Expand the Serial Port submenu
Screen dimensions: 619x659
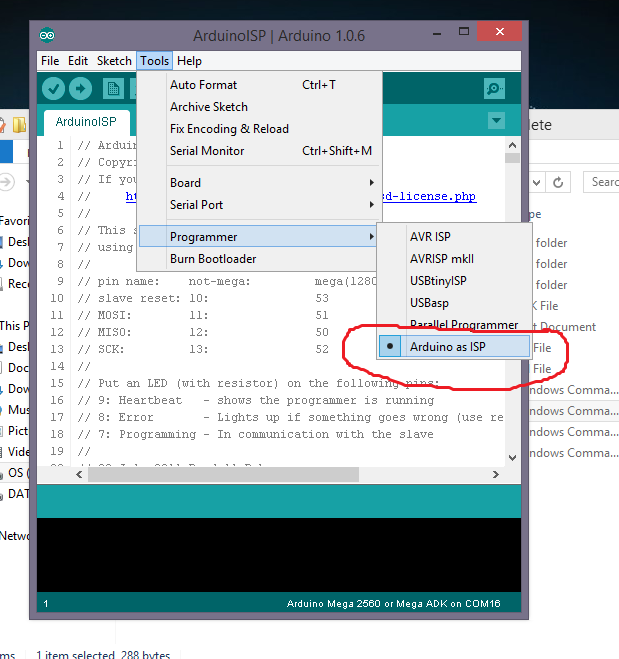(x=260, y=205)
